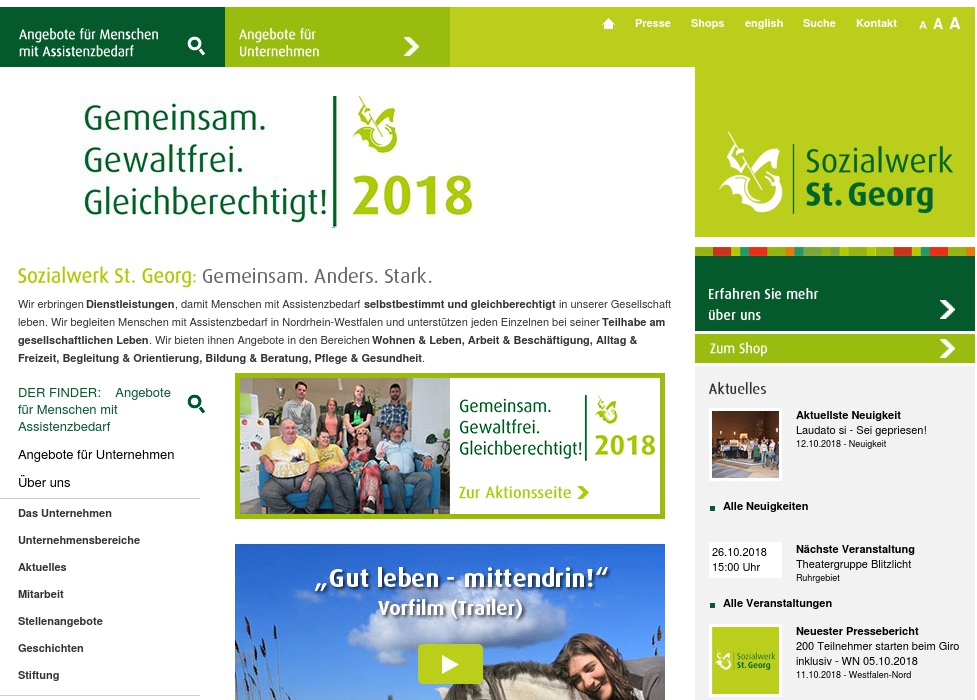Open "Erfahren Sie mehr über uns" via its arrow

coord(947,309)
